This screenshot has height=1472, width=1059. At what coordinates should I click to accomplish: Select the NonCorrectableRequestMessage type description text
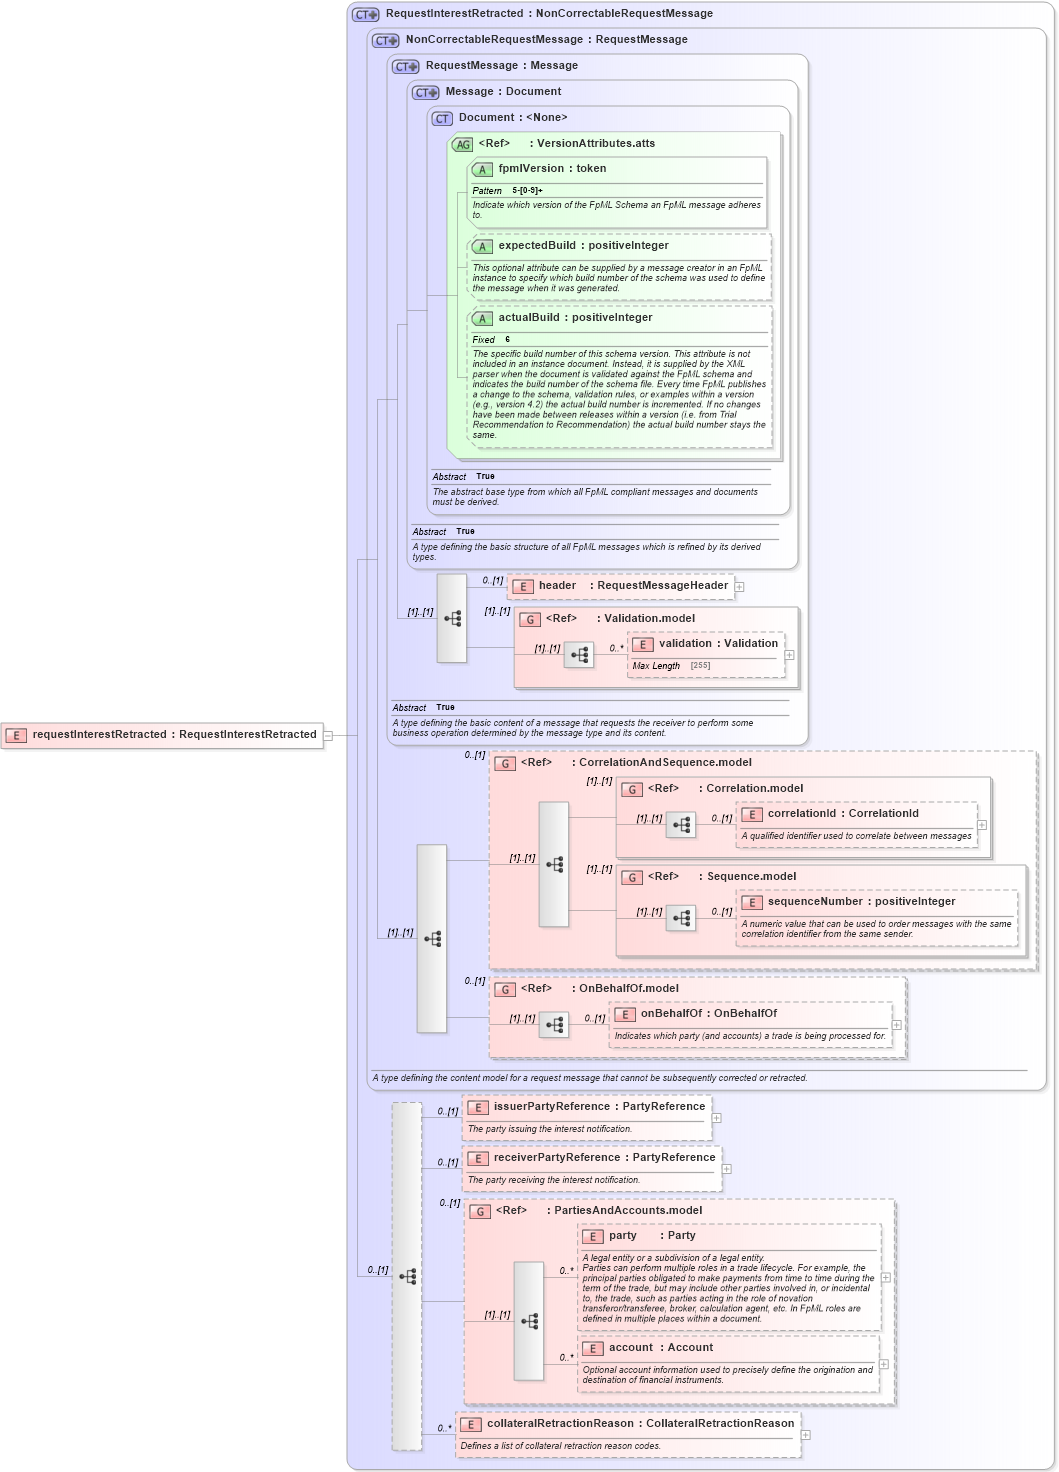point(590,1078)
